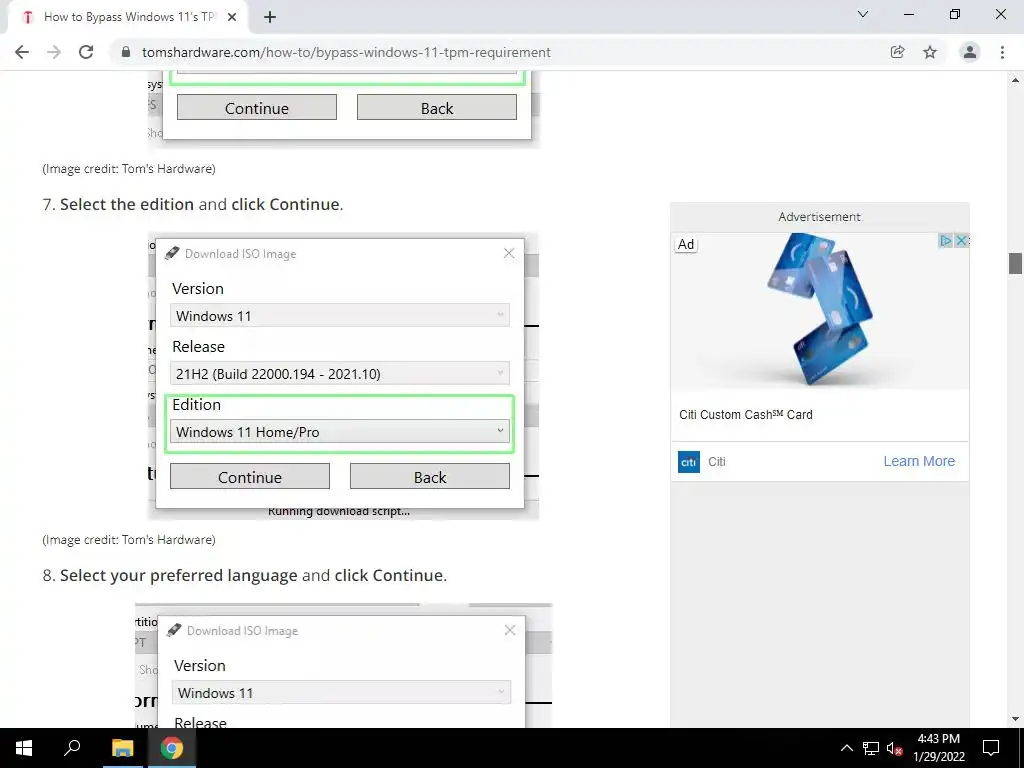Share this page icon in address bar

coord(897,52)
